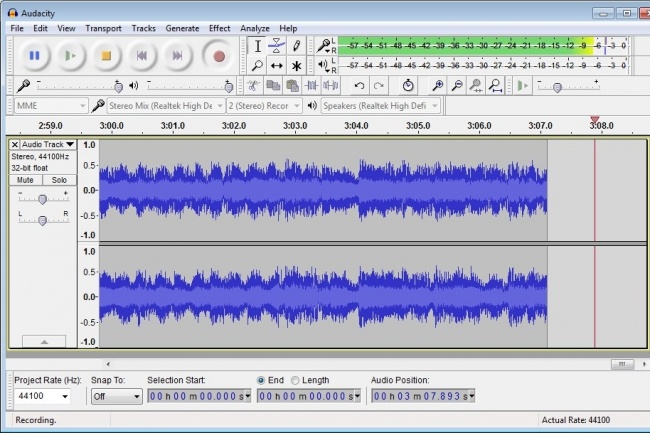Toggle Solo on the Audio Track
This screenshot has height=433, width=650.
[59, 180]
